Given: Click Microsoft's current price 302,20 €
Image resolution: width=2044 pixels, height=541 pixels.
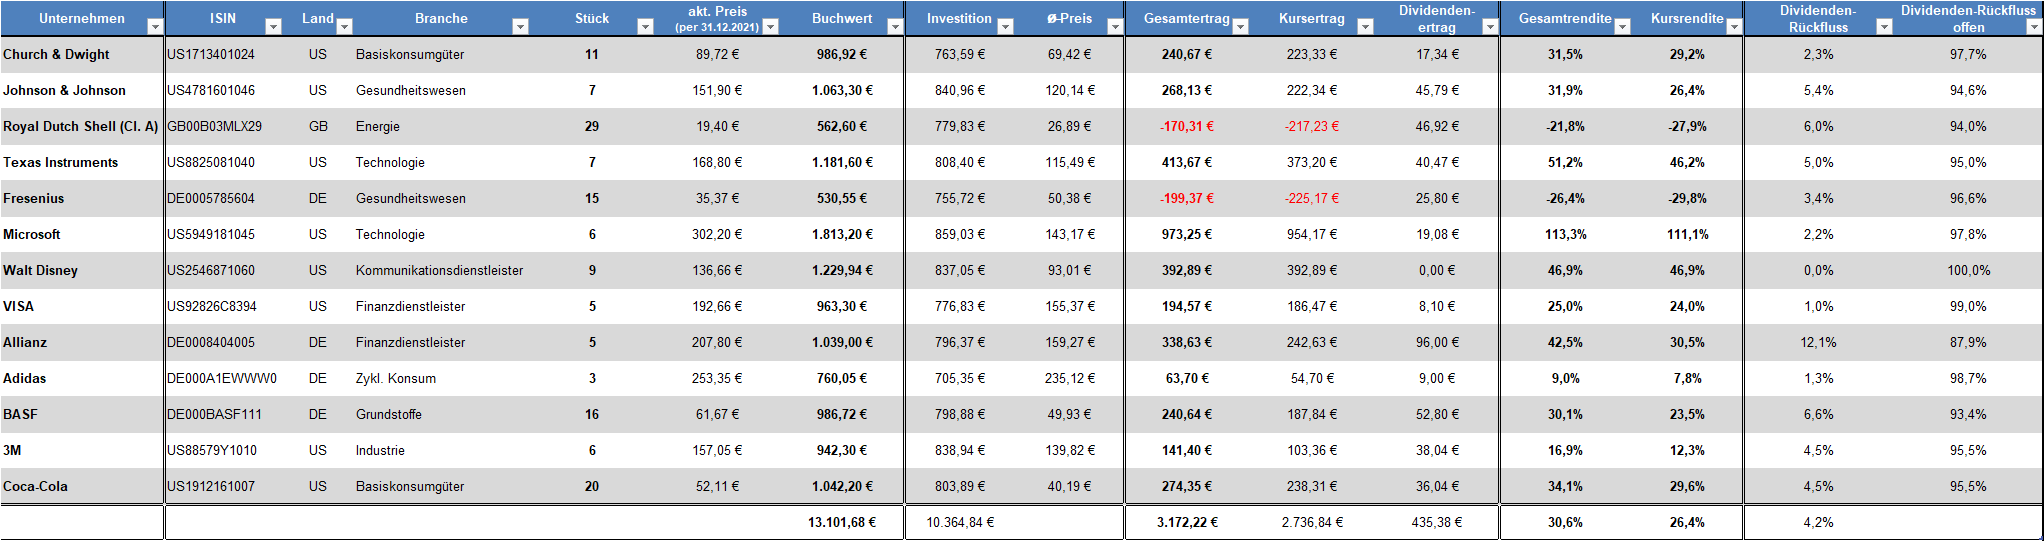Looking at the screenshot, I should click(717, 234).
